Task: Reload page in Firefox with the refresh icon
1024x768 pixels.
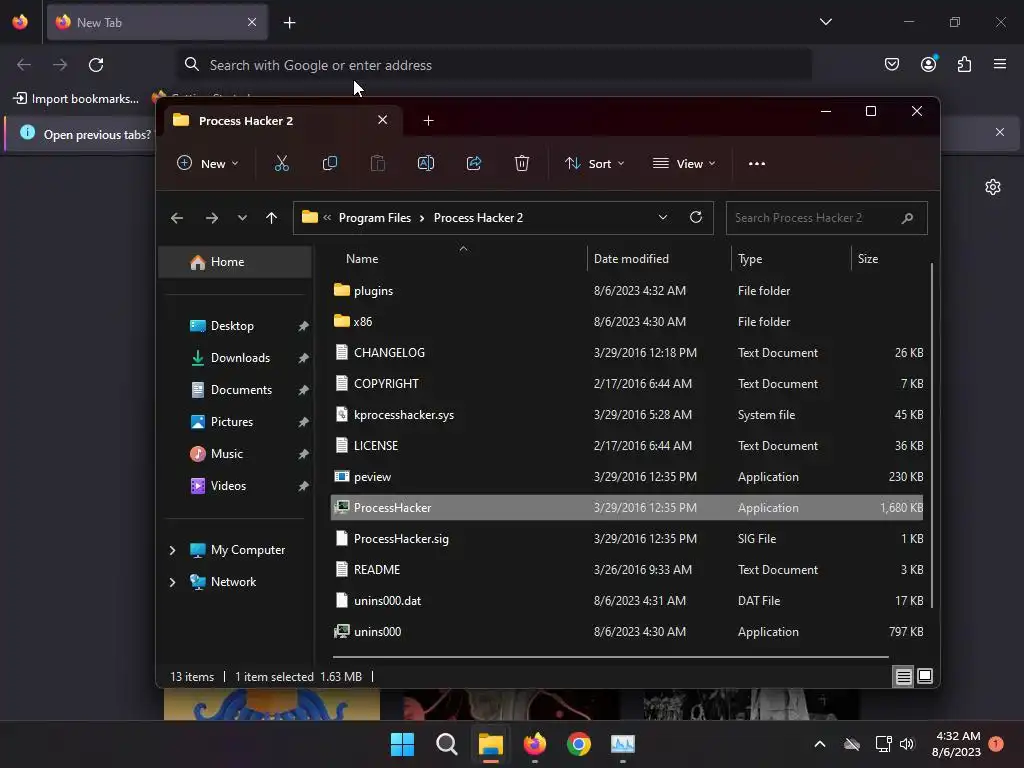Action: pyautogui.click(x=96, y=65)
